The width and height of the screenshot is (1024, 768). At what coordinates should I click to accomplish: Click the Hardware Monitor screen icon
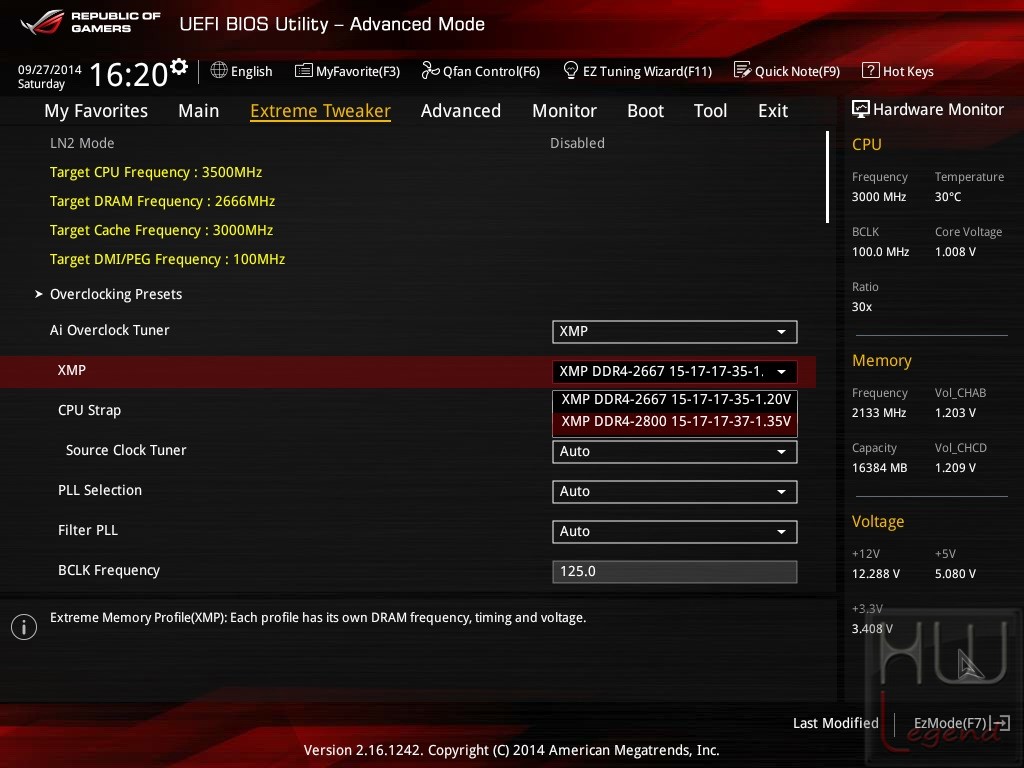coord(861,109)
